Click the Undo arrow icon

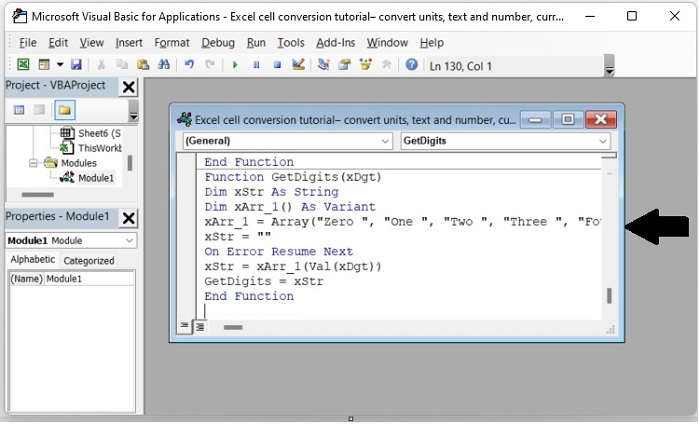[x=189, y=65]
